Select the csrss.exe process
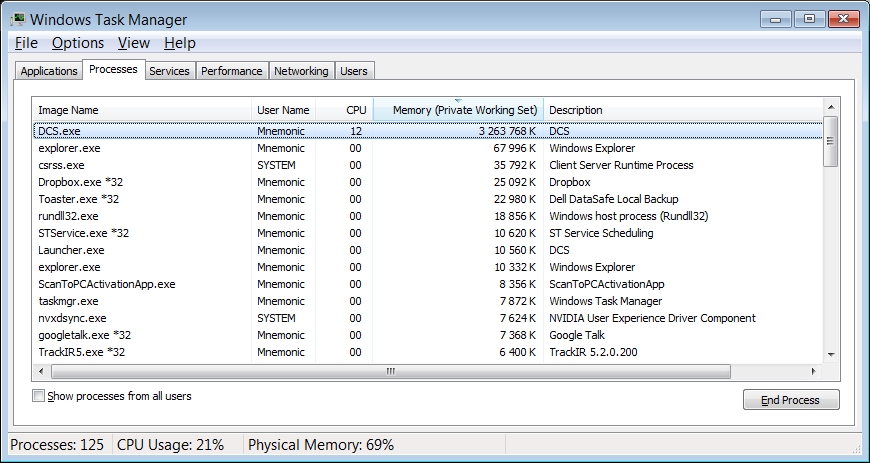The height and width of the screenshot is (463, 870). click(428, 165)
